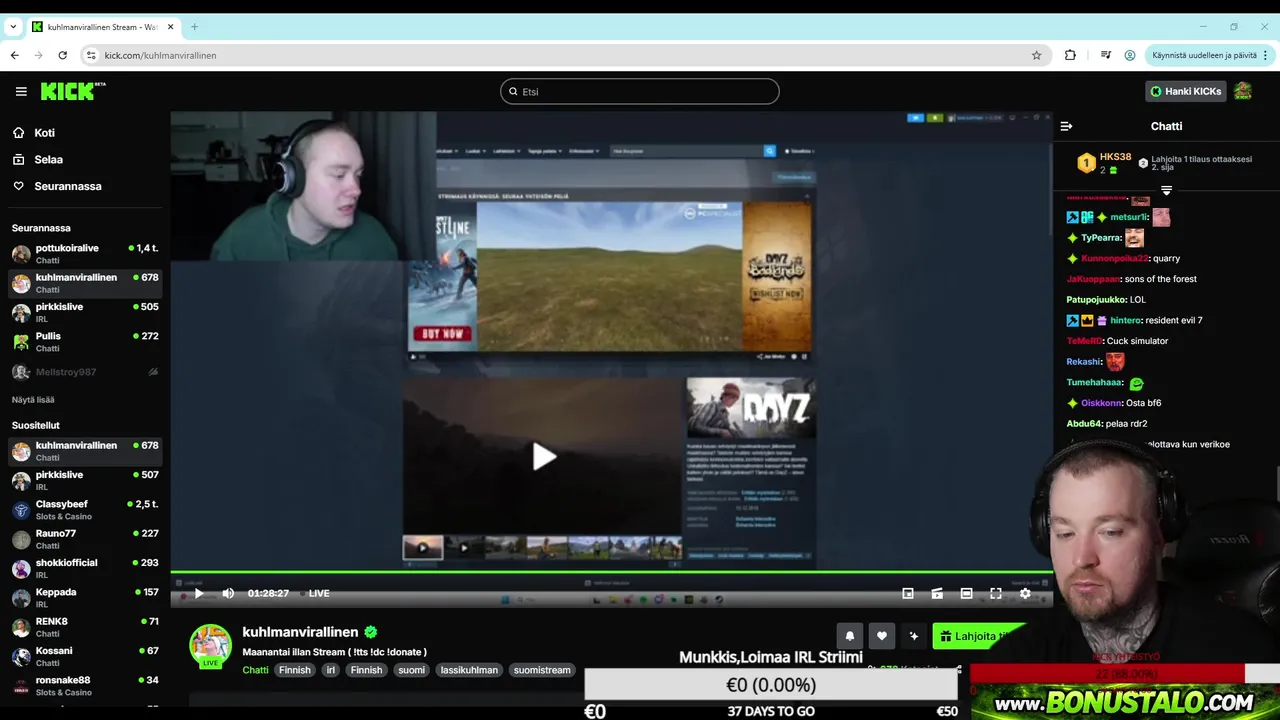Viewport: 1280px width, 720px height.
Task: Open a new browser tab with the plus button
Action: 194,27
